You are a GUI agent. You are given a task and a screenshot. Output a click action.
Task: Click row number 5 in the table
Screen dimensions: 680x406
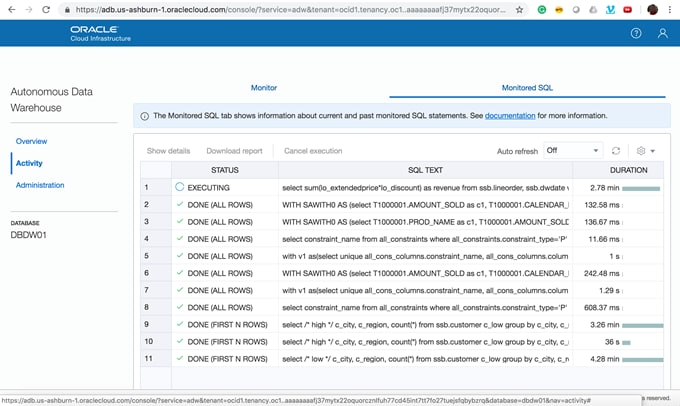click(147, 256)
